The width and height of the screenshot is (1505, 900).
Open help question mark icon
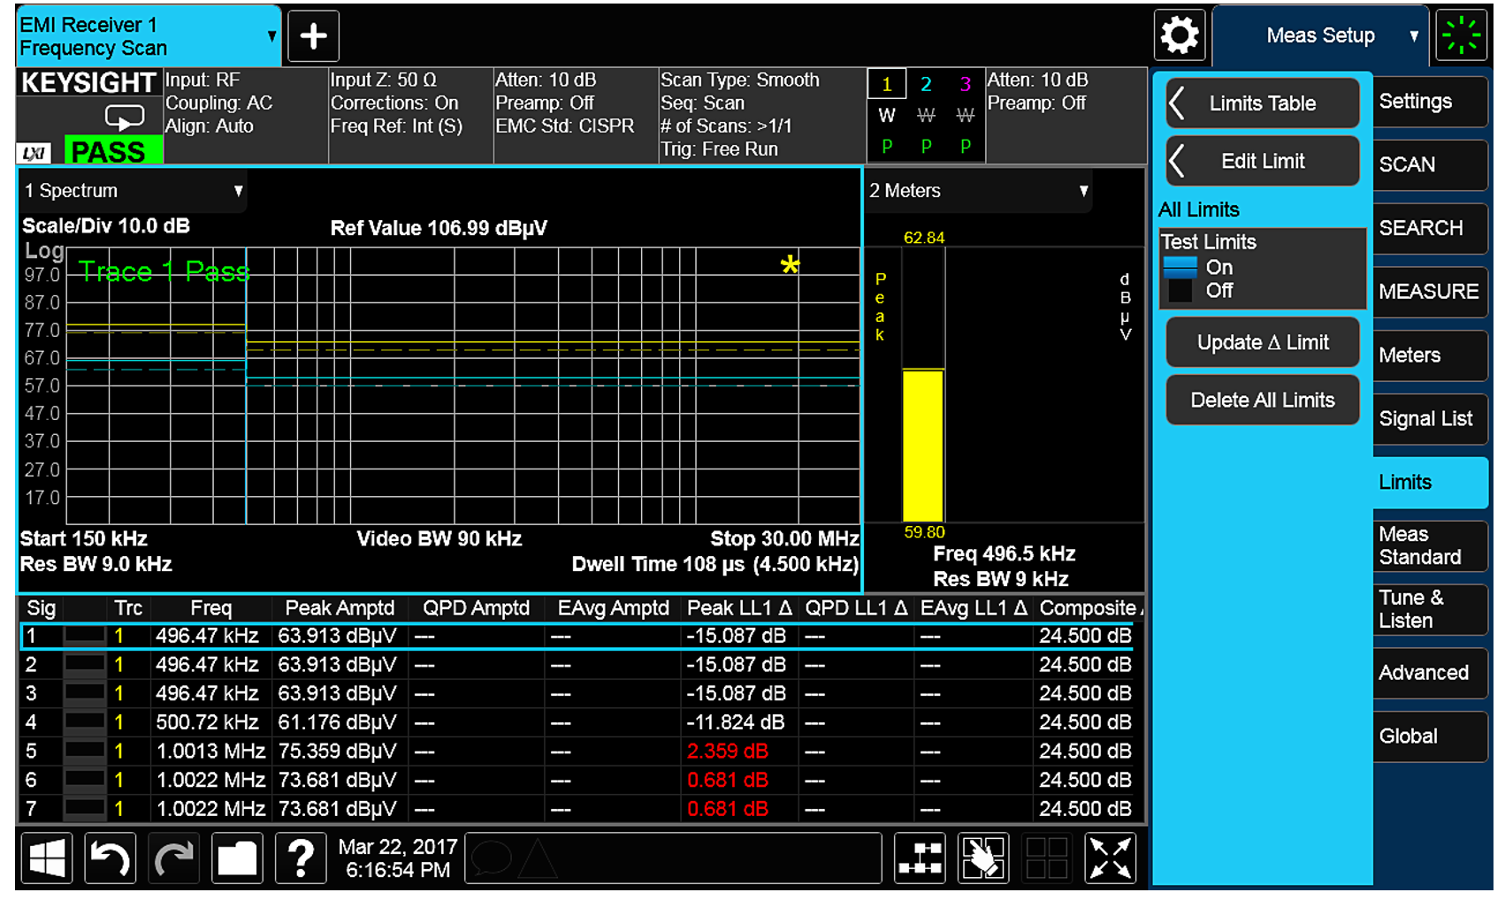tap(301, 859)
